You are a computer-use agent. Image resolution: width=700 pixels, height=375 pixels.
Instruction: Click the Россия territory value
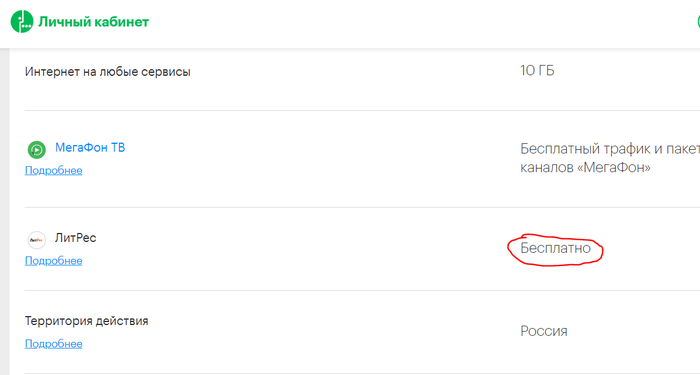(544, 331)
